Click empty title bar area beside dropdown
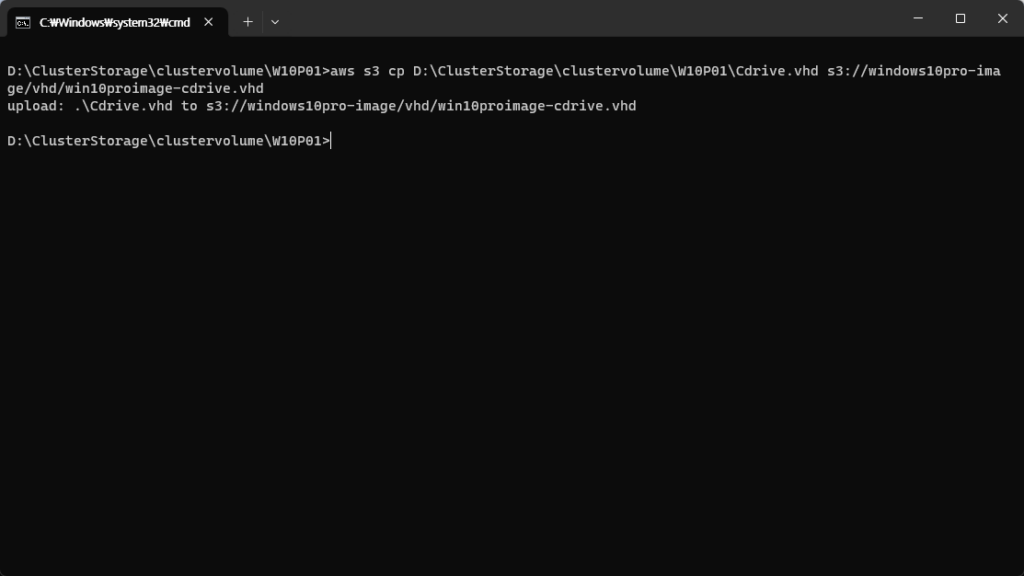This screenshot has height=576, width=1024. pos(588,18)
